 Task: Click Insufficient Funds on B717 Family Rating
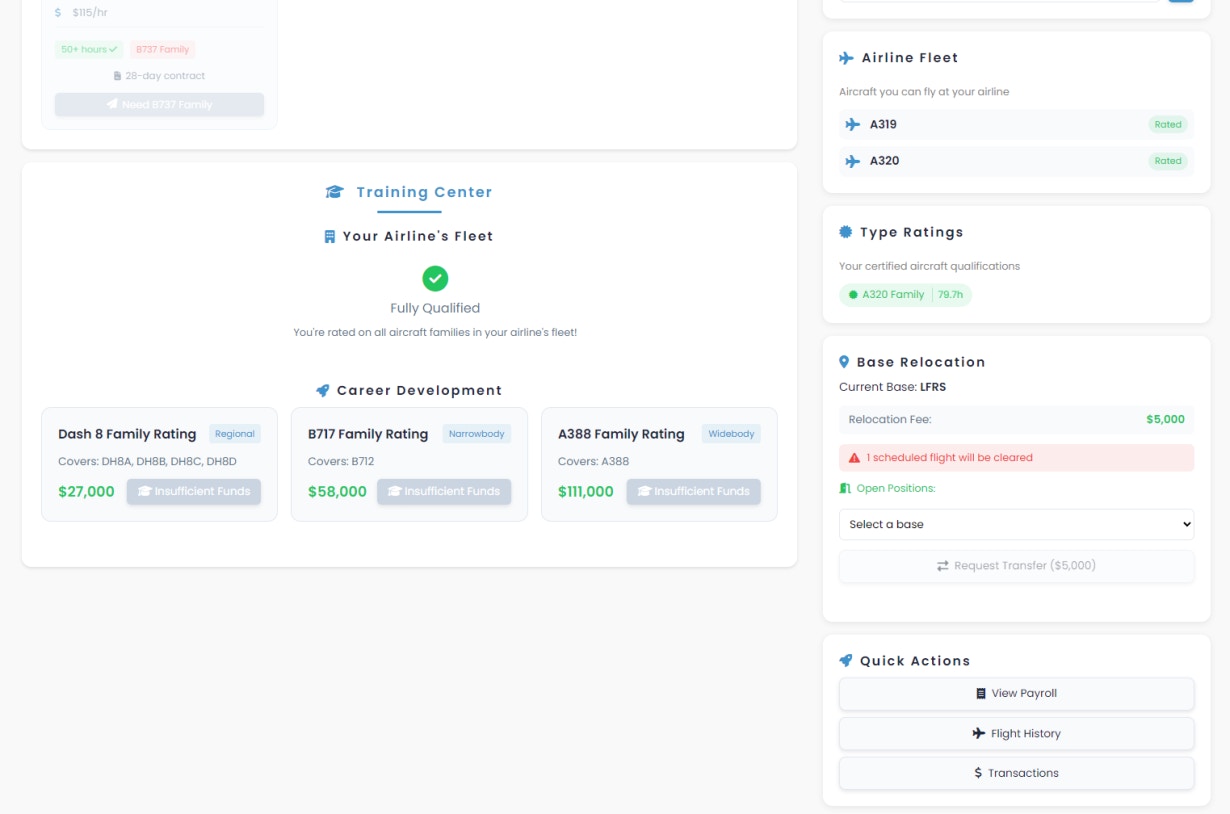click(443, 491)
